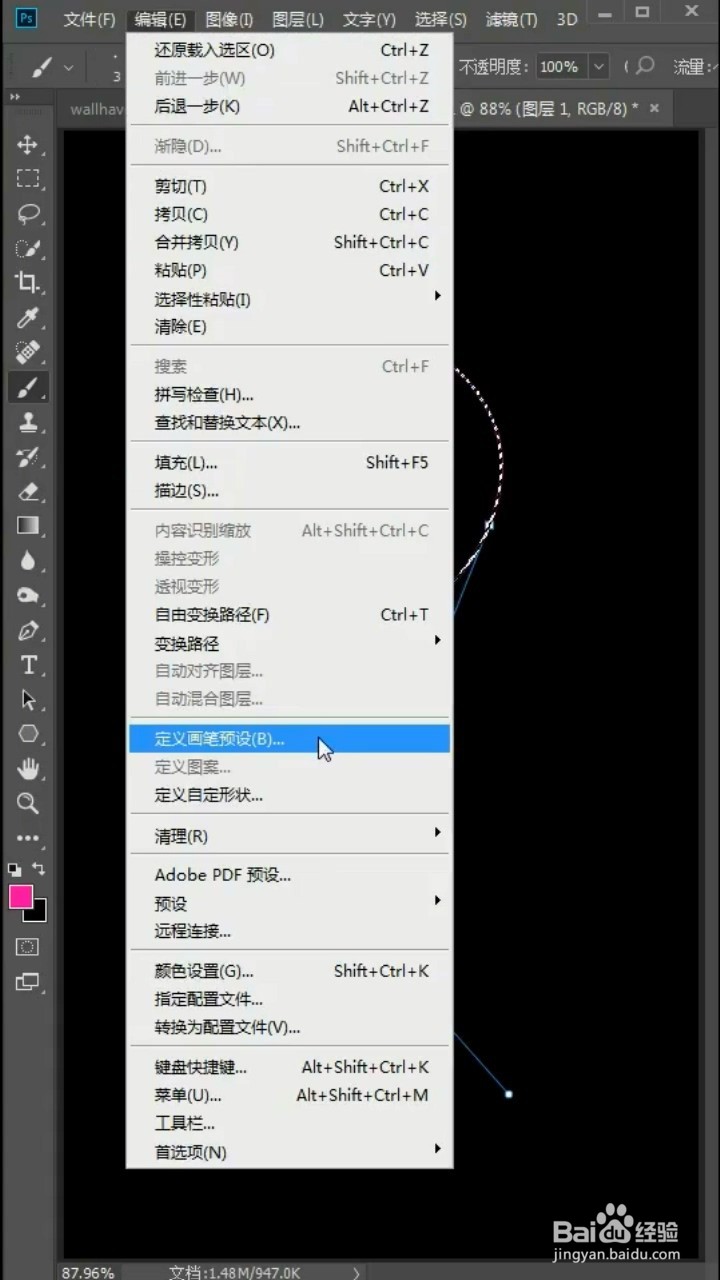Open opacity 100% dropdown arrow
Screen dimensions: 720x1280
(598, 67)
